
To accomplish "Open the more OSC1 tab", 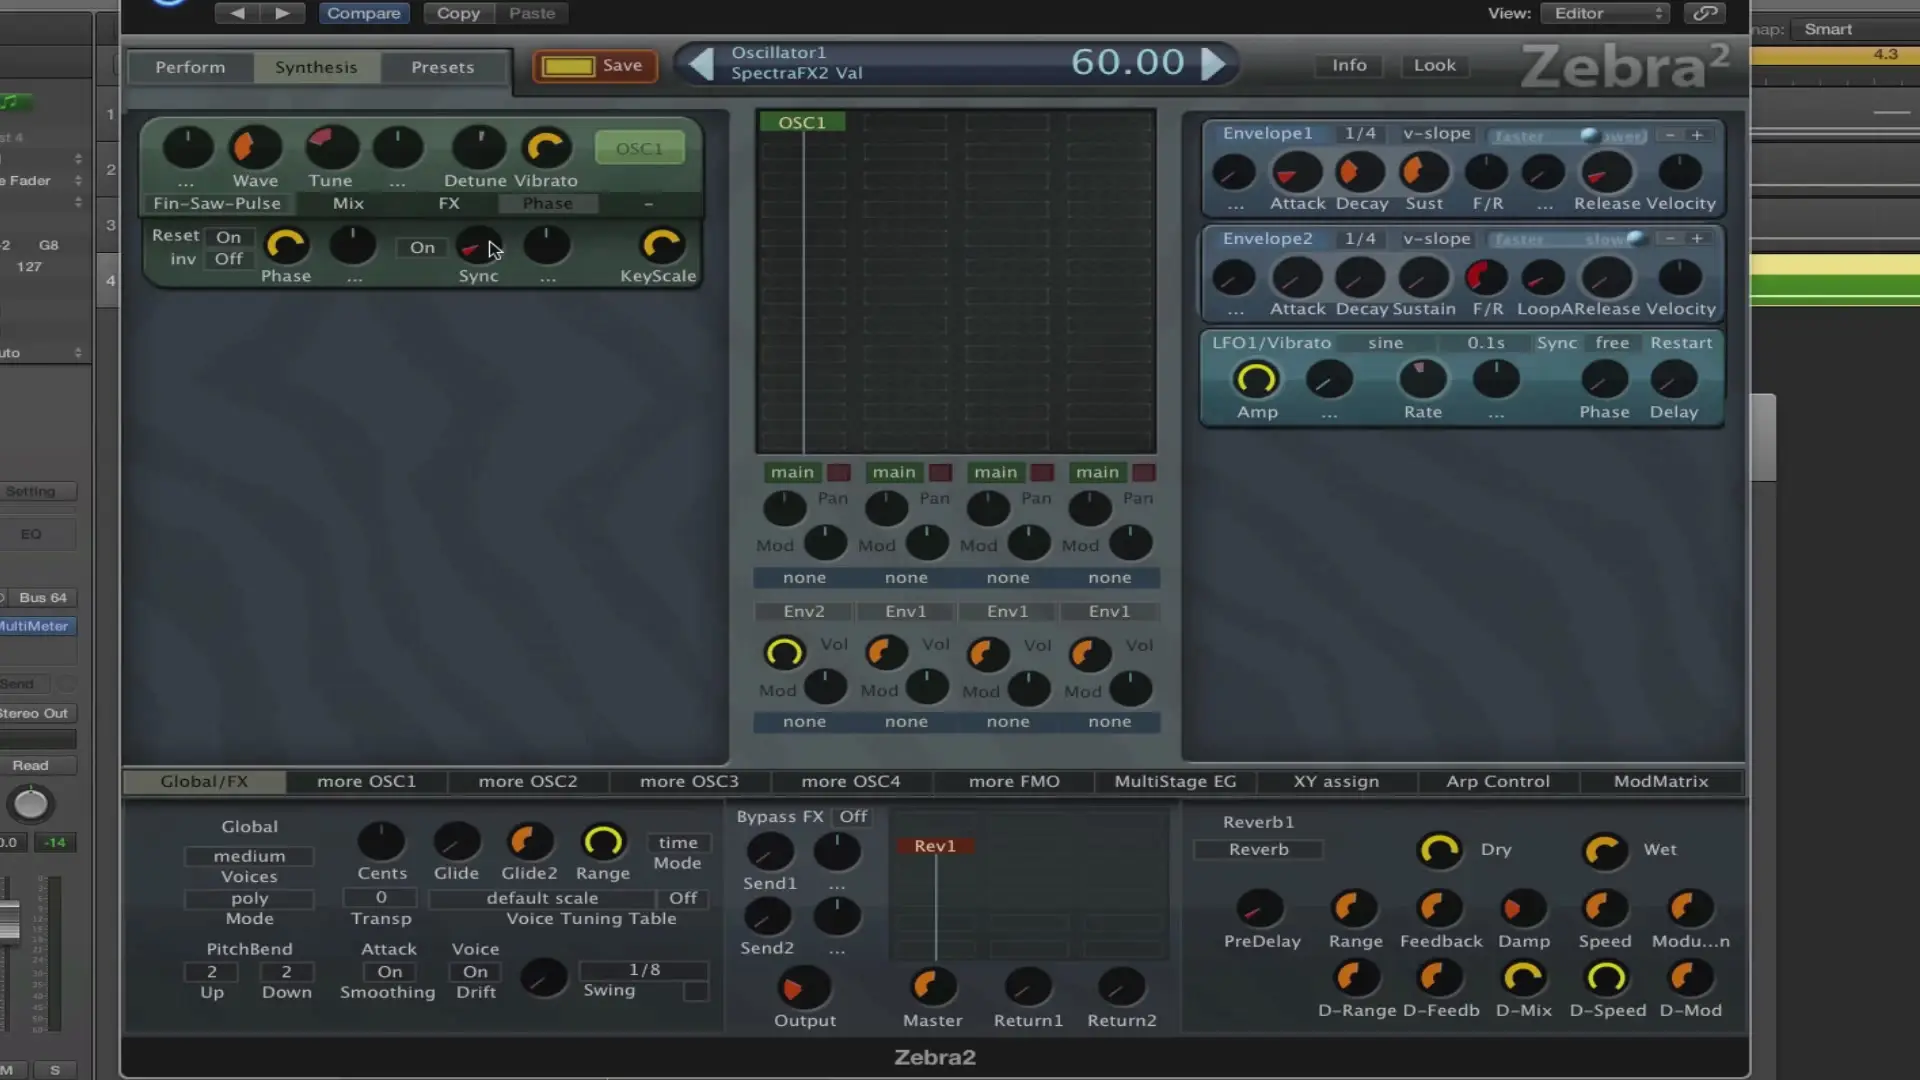I will 366,781.
